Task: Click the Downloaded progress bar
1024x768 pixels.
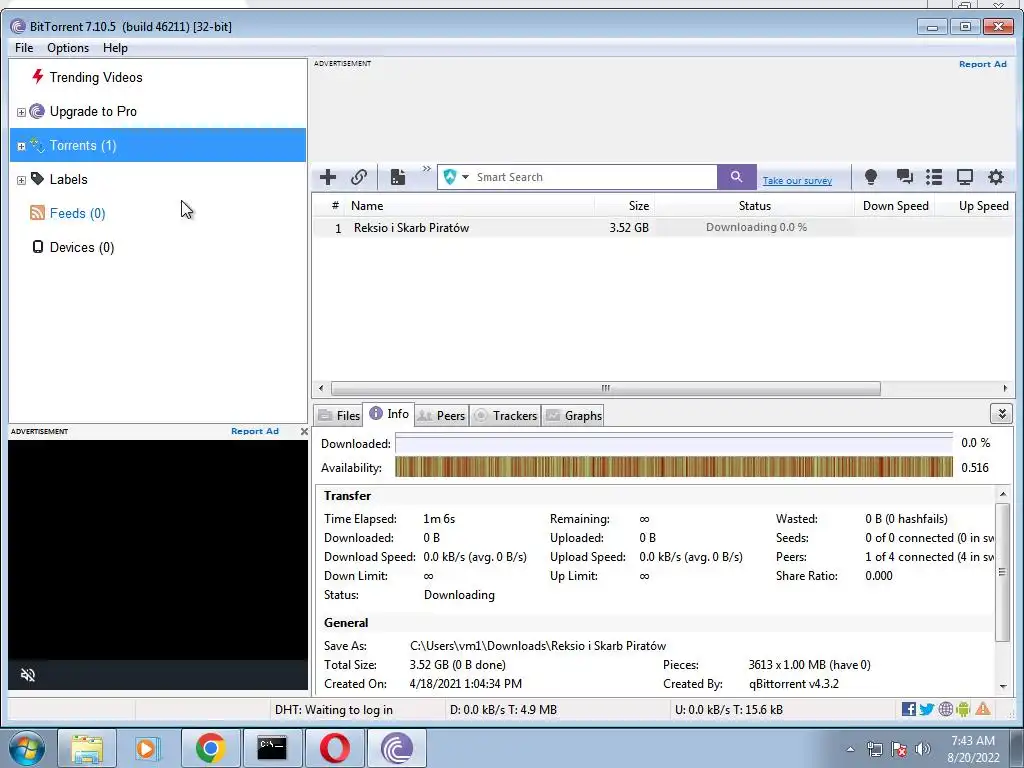Action: click(674, 443)
